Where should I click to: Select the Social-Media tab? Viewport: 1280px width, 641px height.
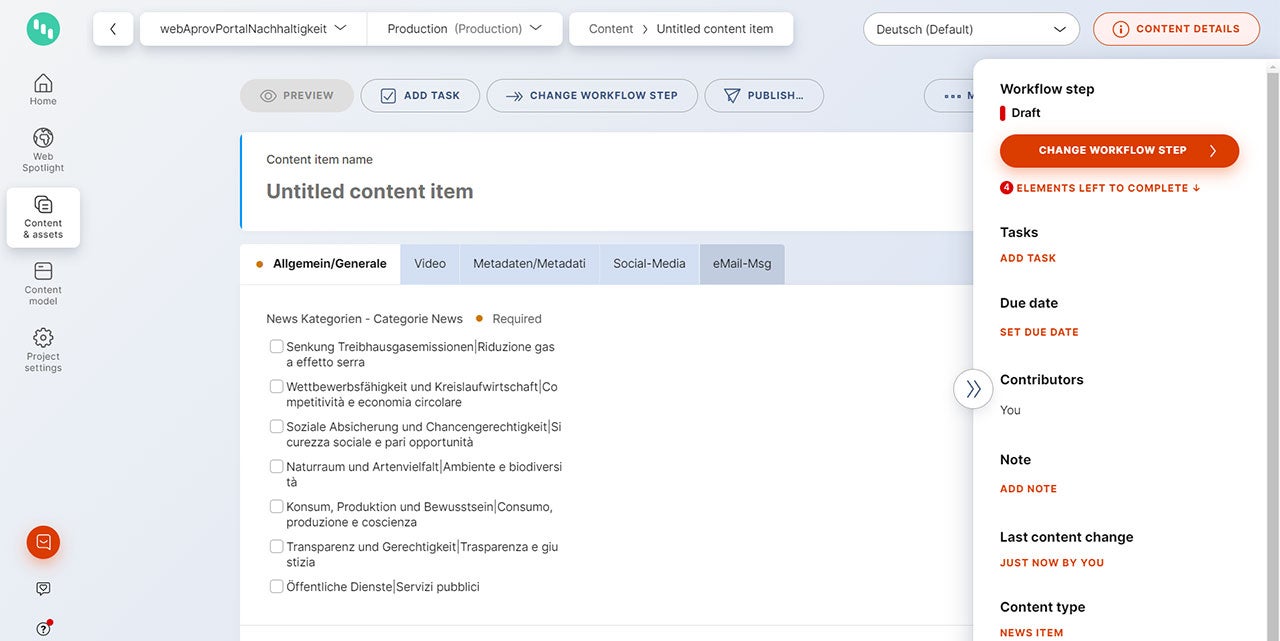tap(649, 264)
